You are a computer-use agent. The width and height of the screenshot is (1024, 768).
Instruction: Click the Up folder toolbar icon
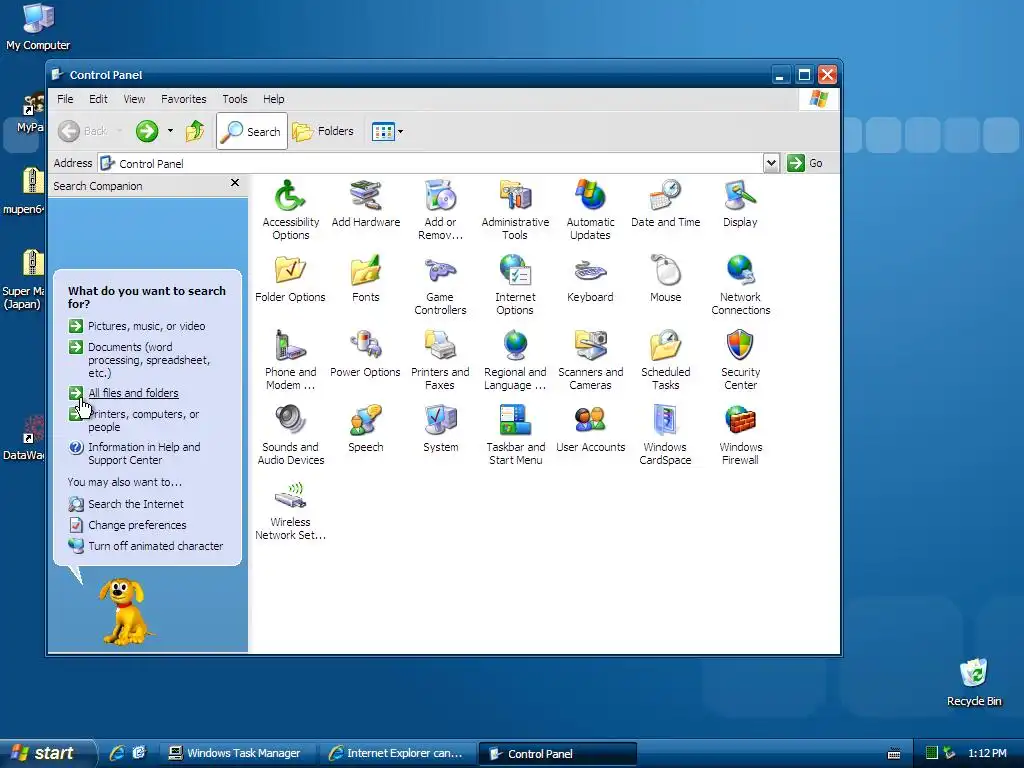click(195, 131)
